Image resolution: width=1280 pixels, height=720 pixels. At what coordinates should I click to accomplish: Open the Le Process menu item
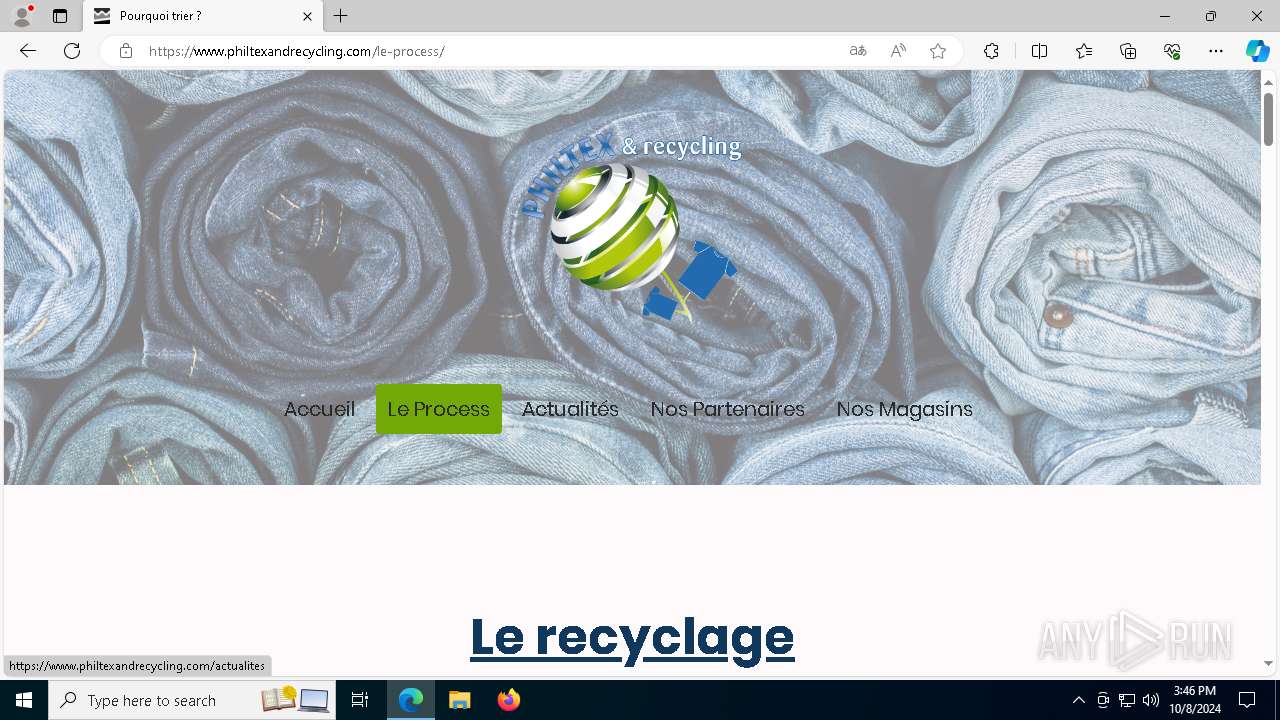pos(439,409)
